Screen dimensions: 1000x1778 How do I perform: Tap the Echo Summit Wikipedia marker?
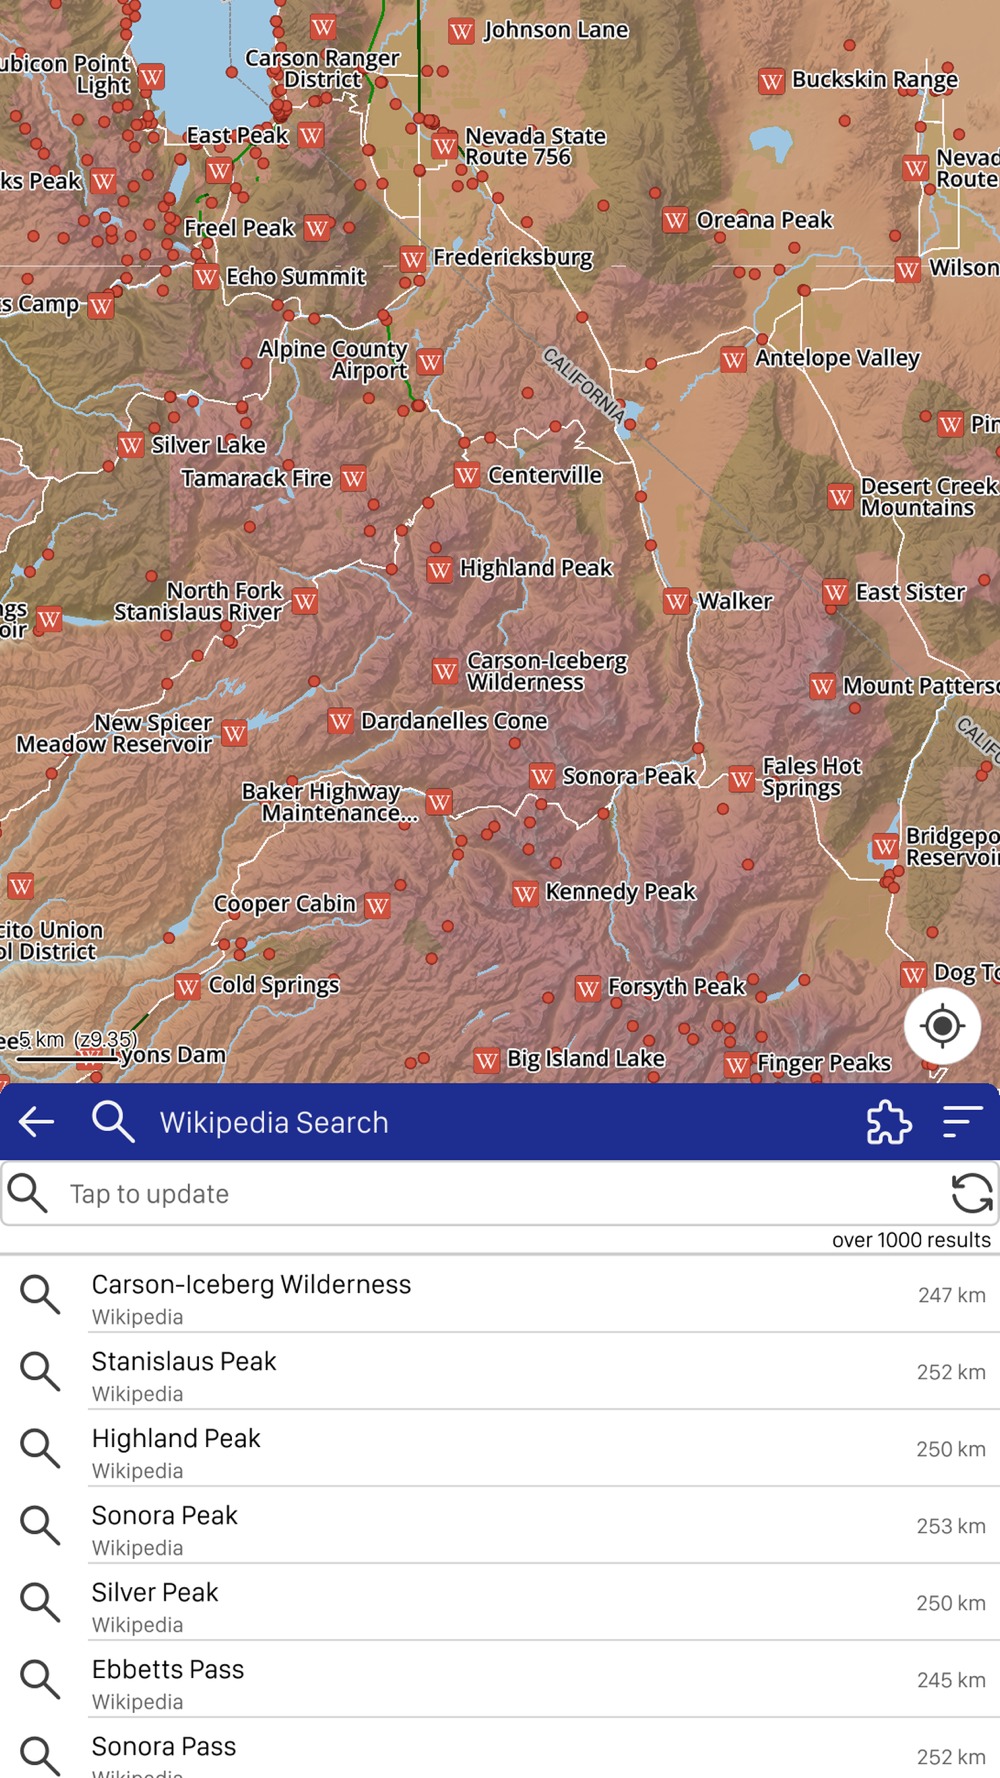tap(206, 277)
